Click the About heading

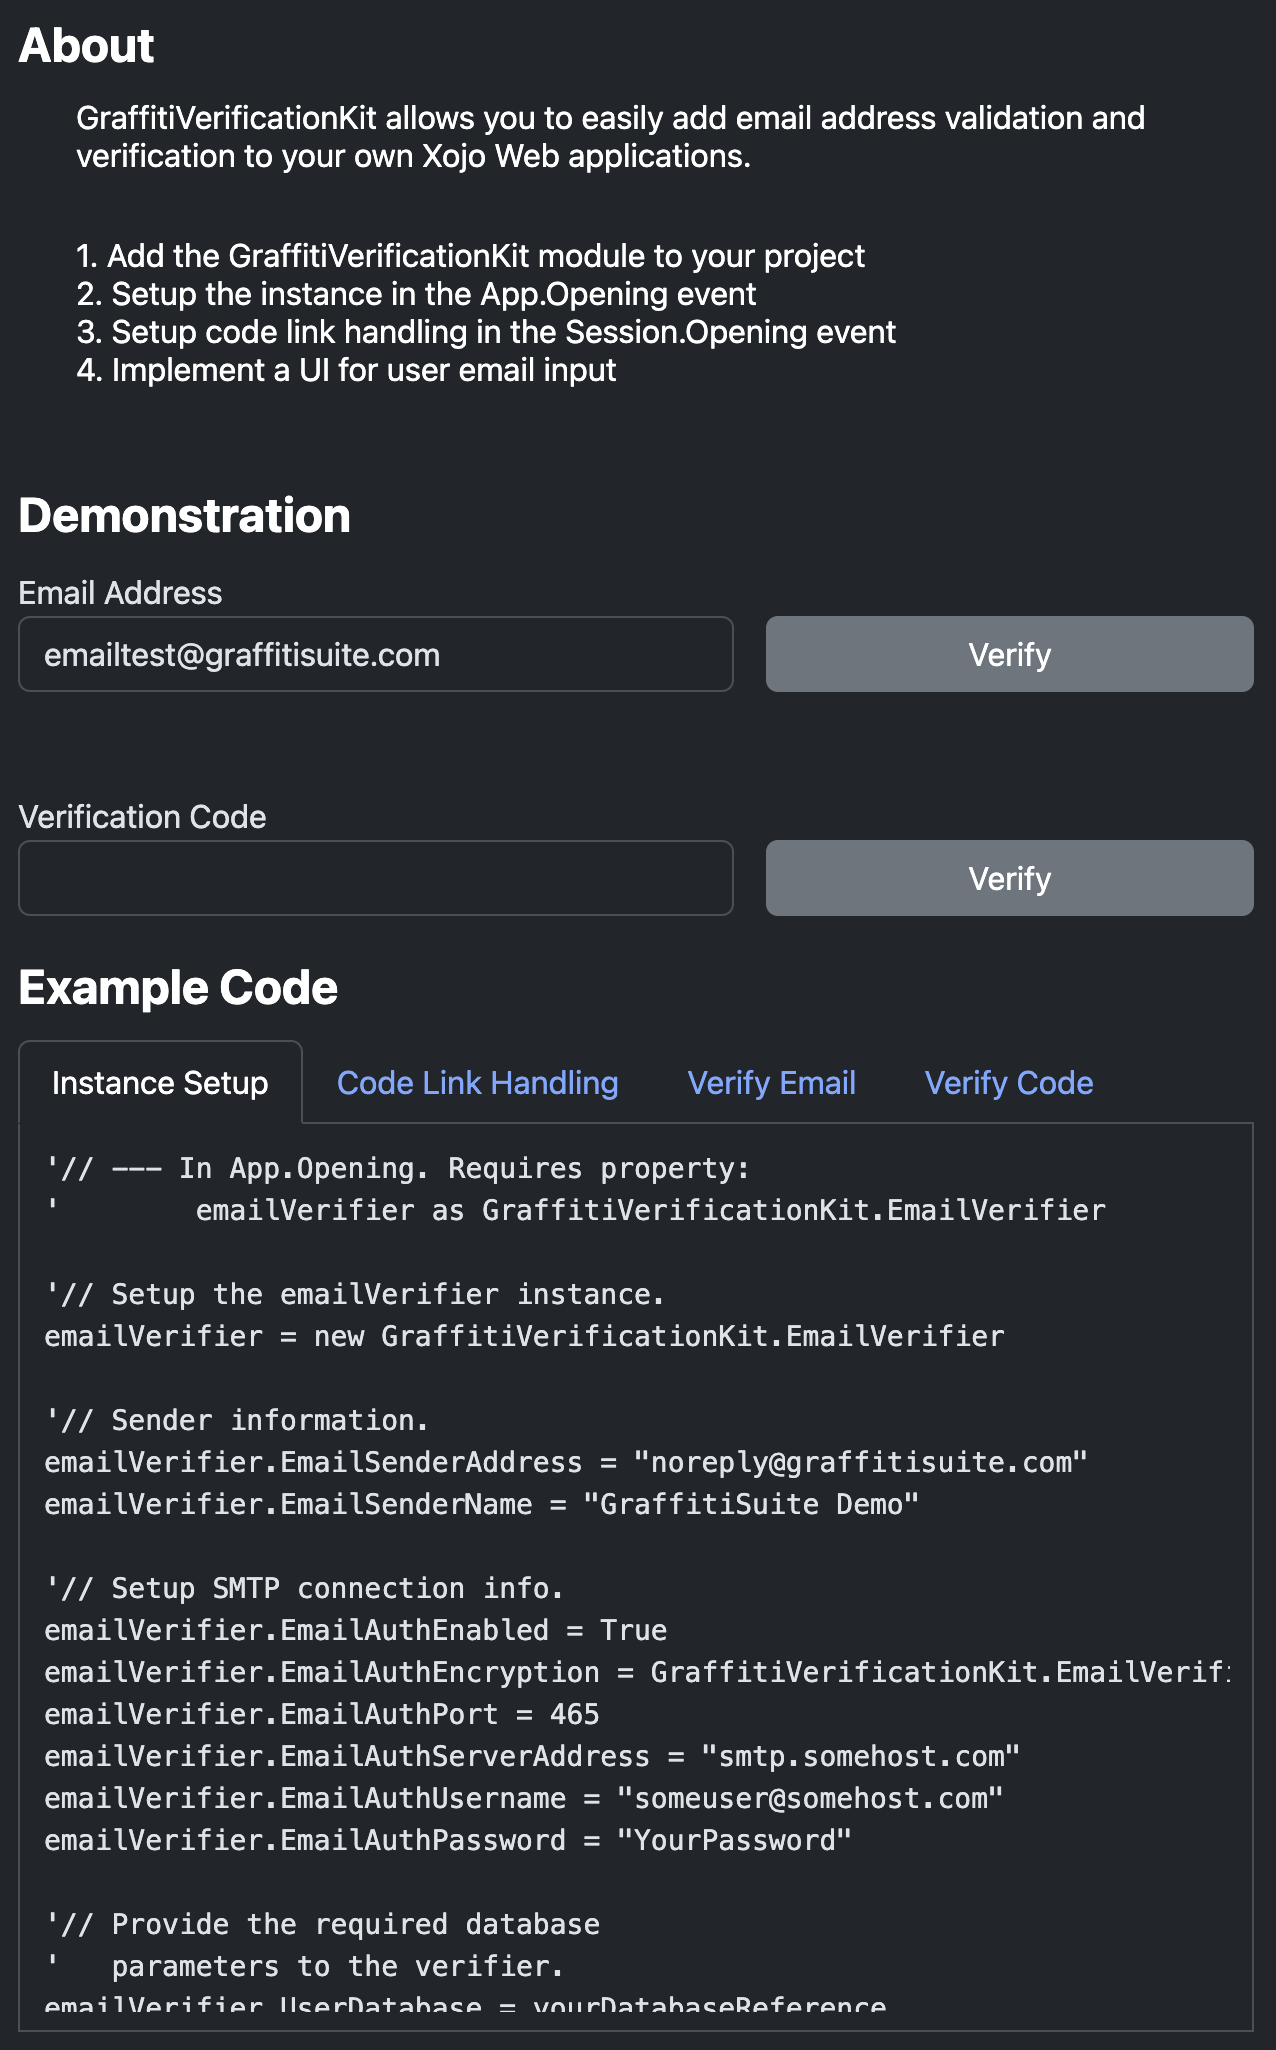[x=86, y=46]
